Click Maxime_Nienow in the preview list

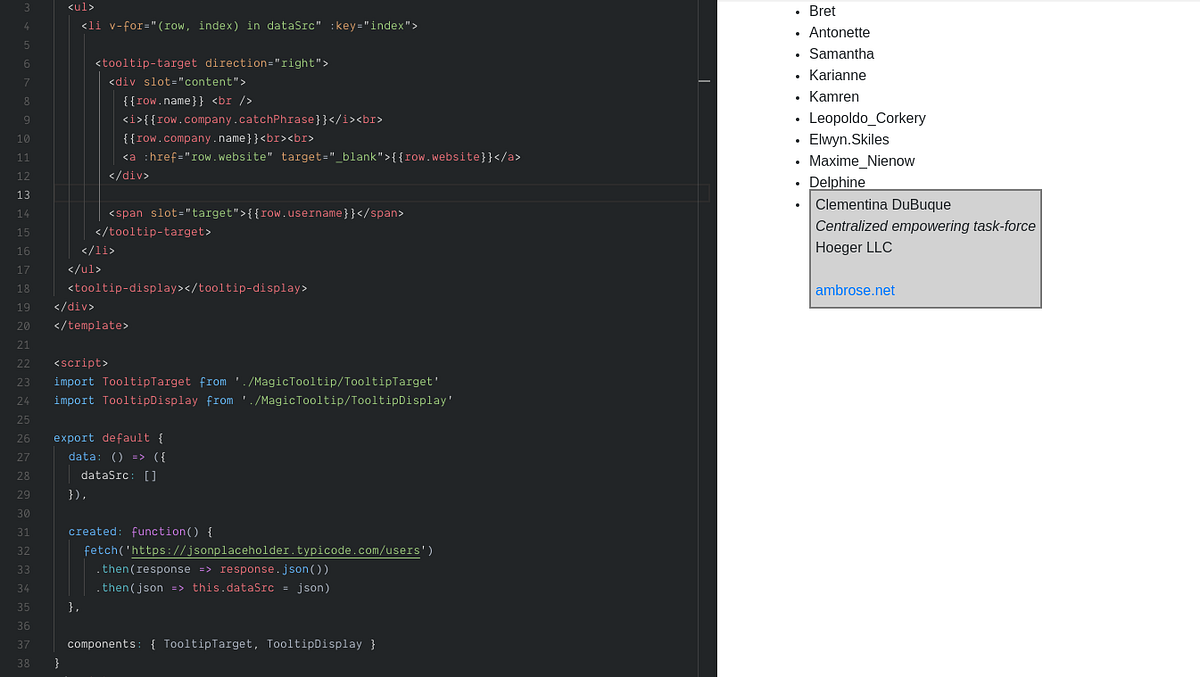[861, 160]
